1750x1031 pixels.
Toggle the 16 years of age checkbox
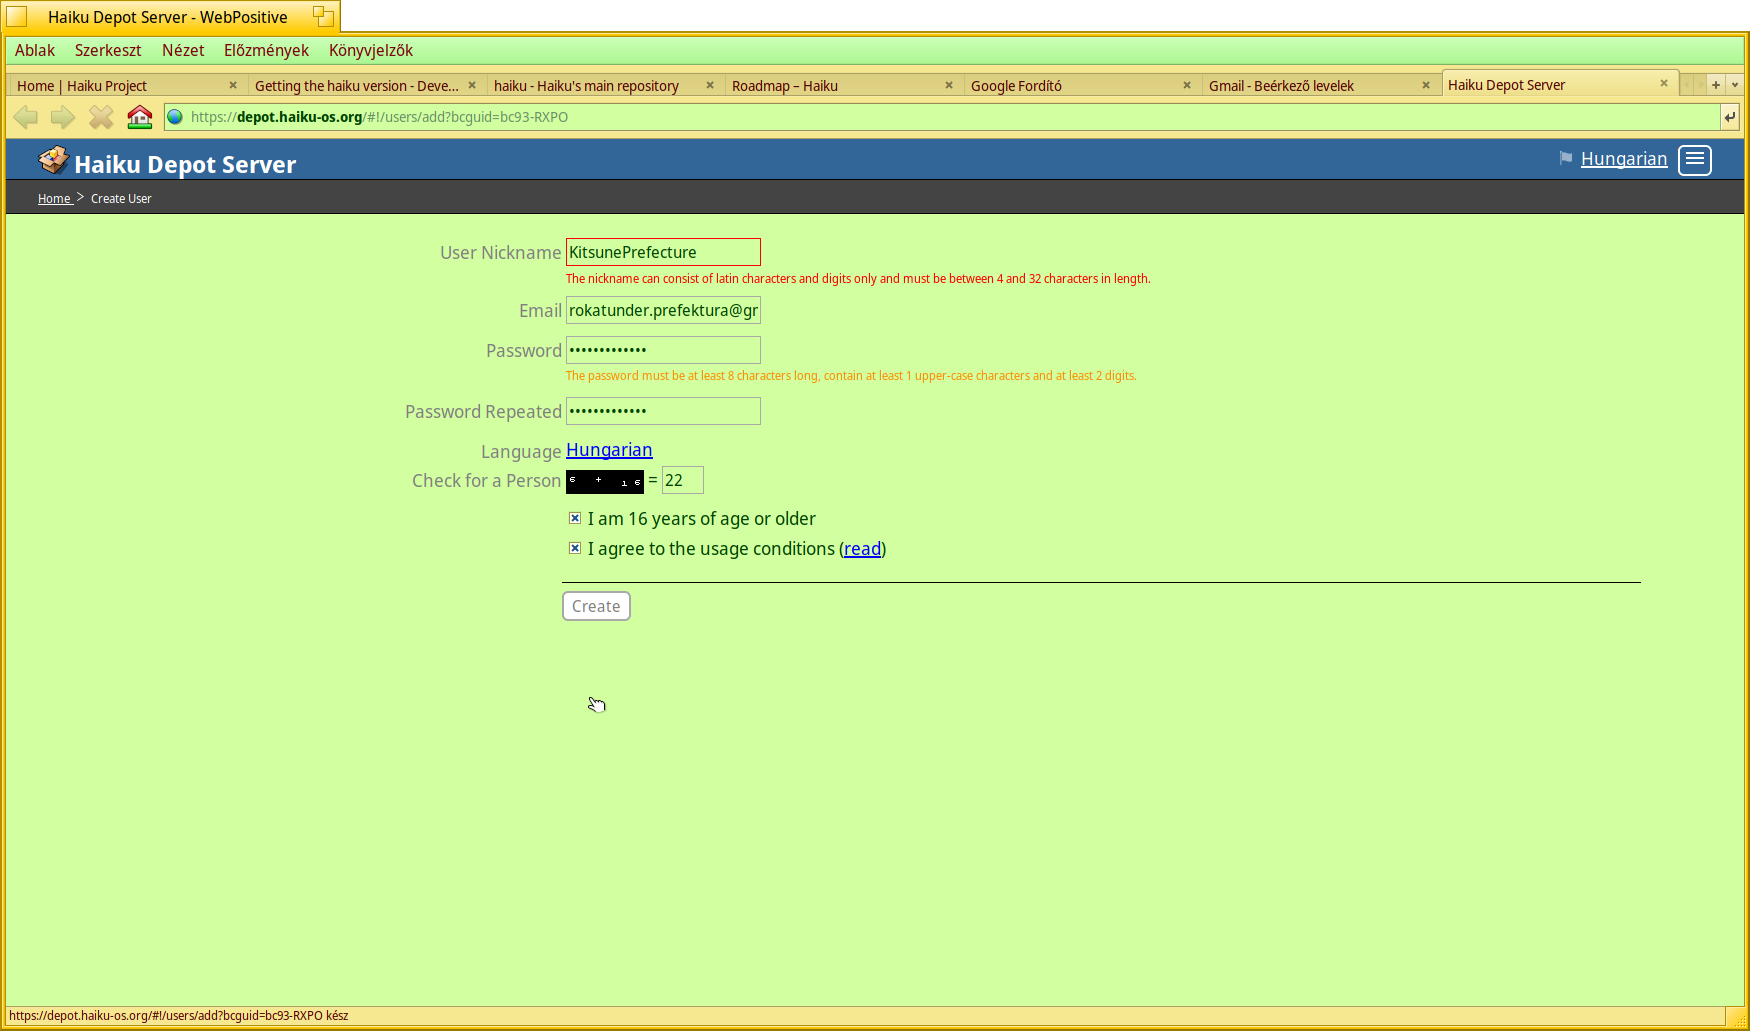[x=575, y=518]
